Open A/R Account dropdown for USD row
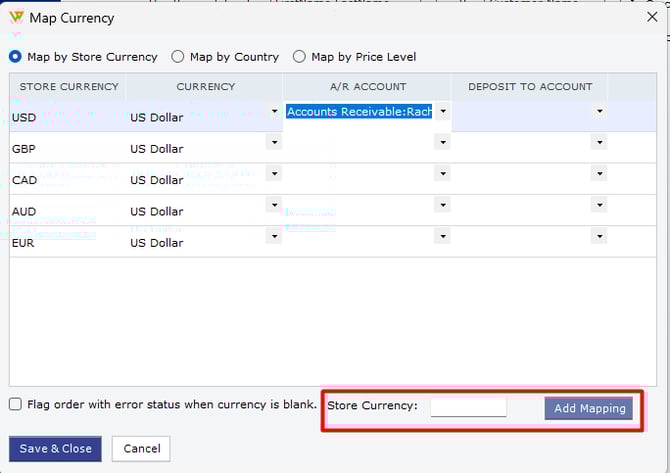Screen dimensions: 670x473 coord(443,111)
